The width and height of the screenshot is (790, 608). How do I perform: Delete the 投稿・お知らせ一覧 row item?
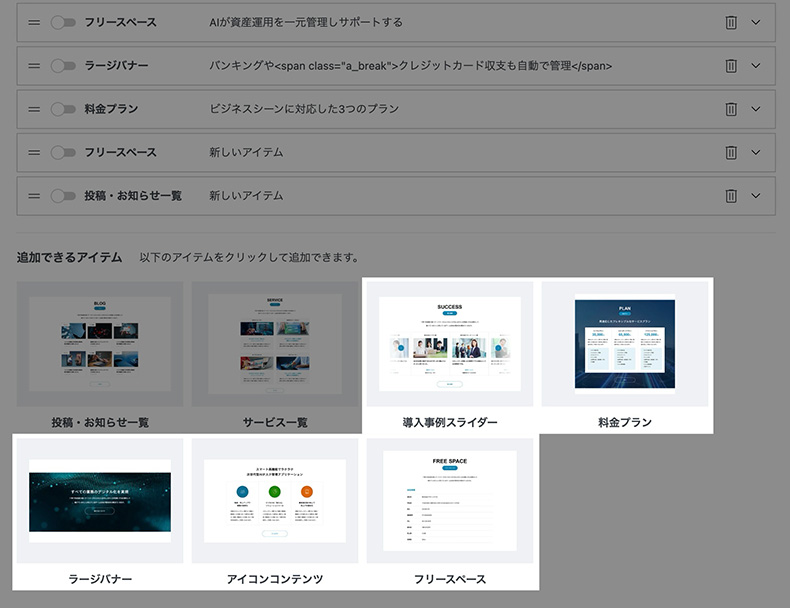pos(731,196)
